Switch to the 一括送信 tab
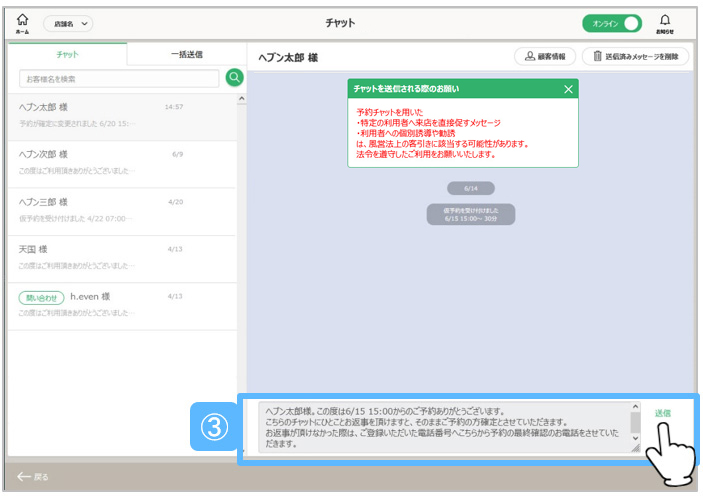703x497 pixels. (186, 55)
